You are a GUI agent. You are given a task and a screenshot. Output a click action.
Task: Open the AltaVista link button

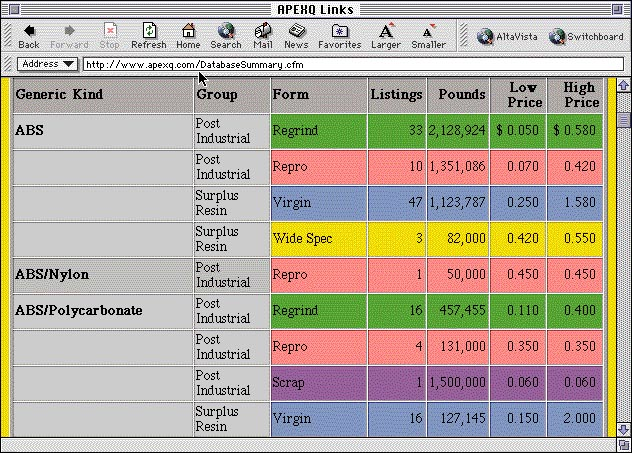pos(507,37)
